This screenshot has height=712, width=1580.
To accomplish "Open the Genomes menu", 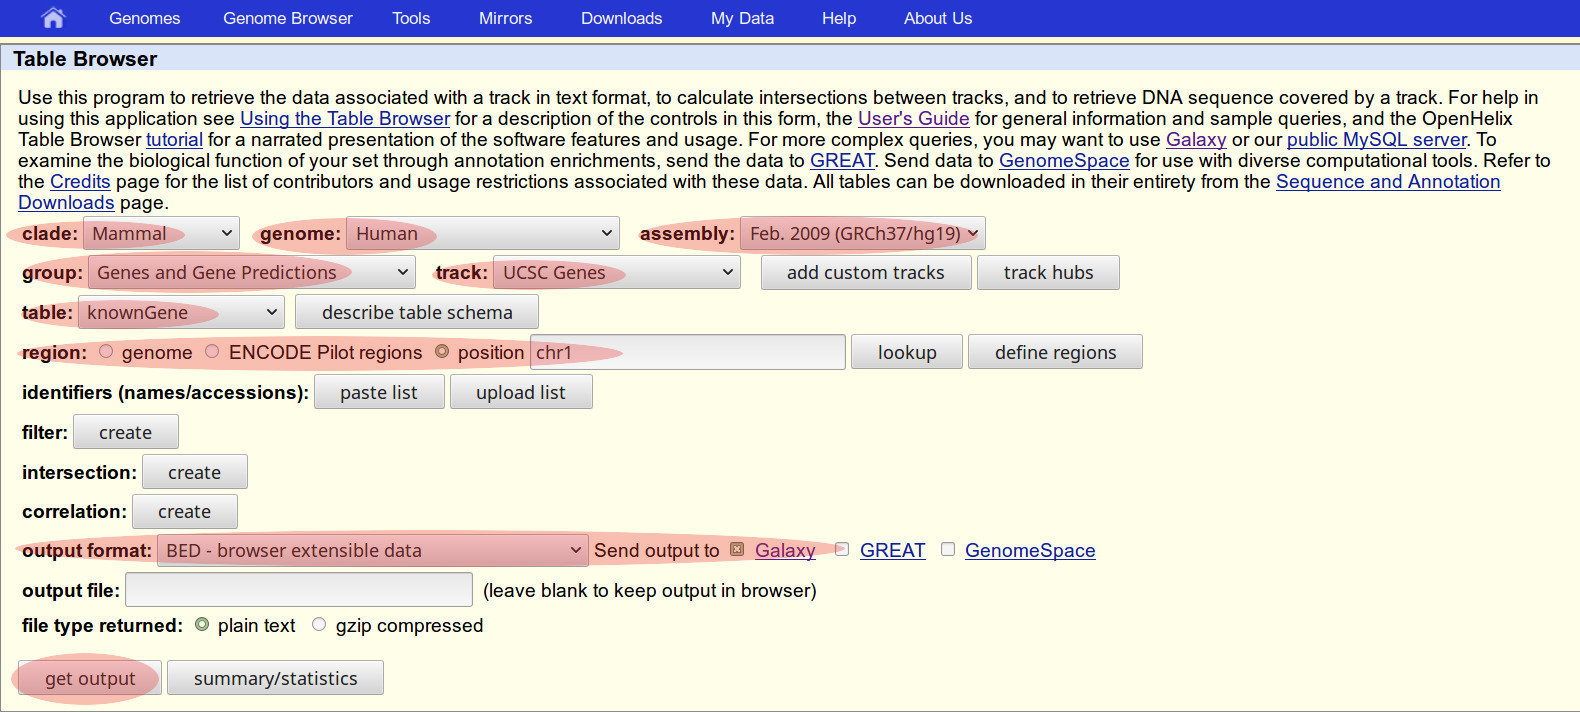I will [145, 18].
